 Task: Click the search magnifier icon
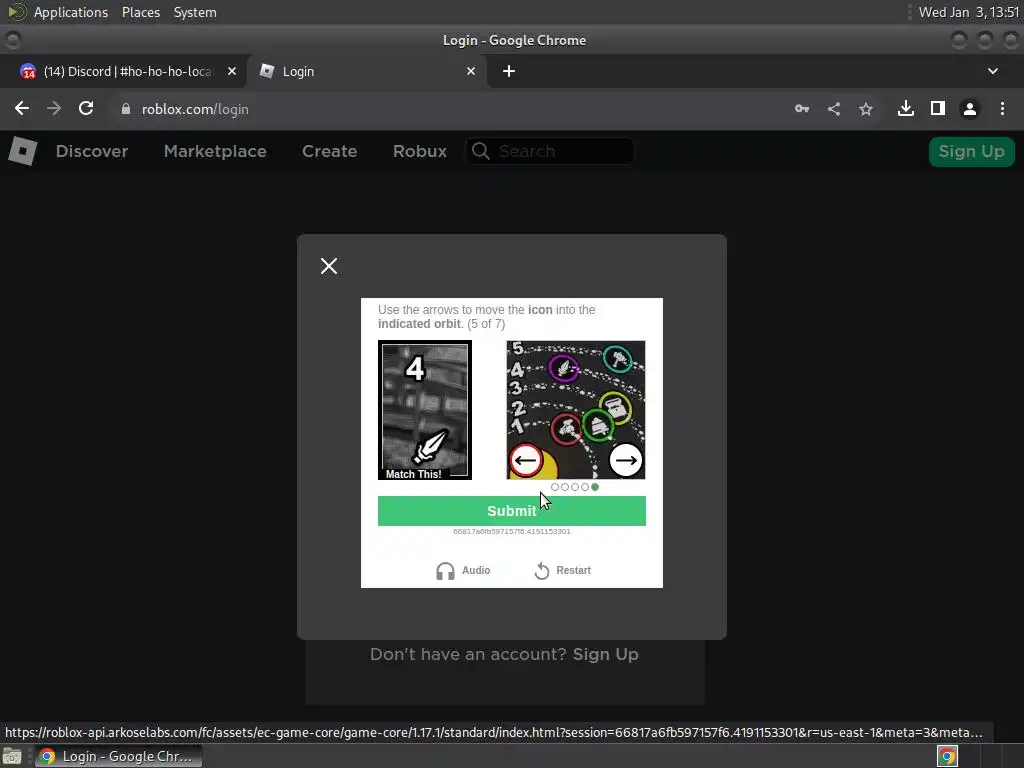[481, 151]
